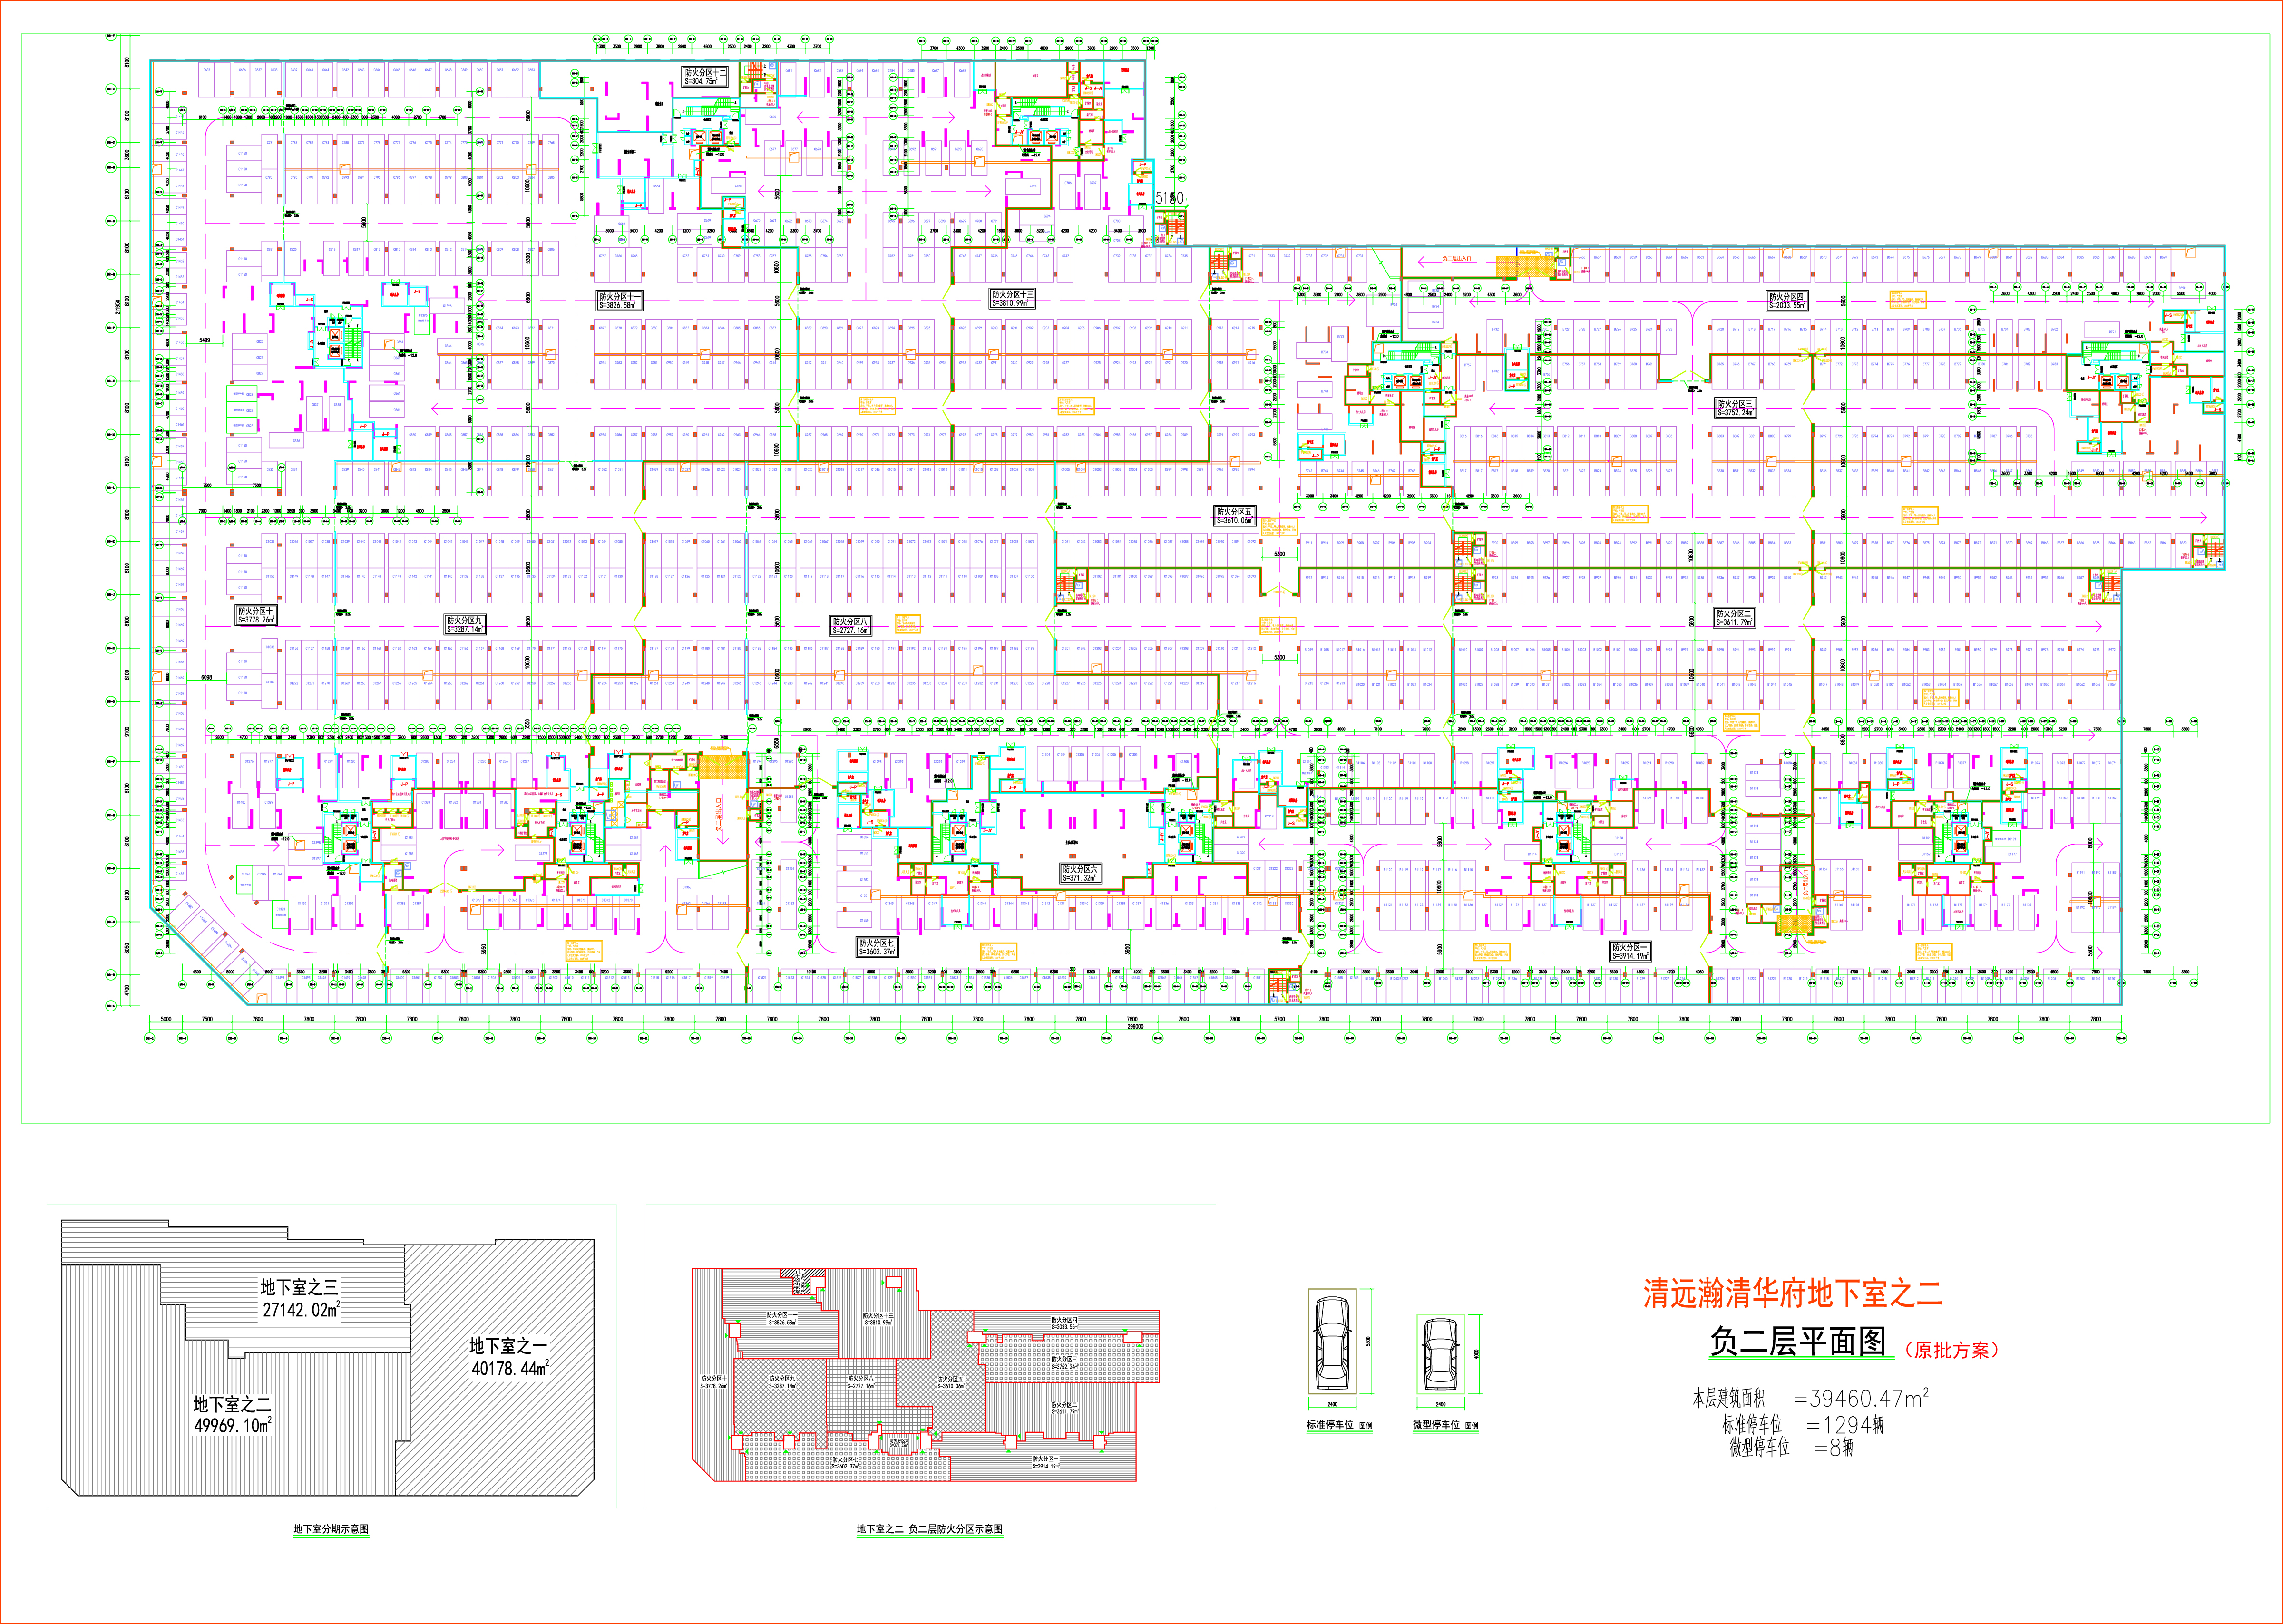Viewport: 2283px width, 1624px height.
Task: Click 防火分区八 in the red fire-zone schematic
Action: click(x=860, y=1382)
